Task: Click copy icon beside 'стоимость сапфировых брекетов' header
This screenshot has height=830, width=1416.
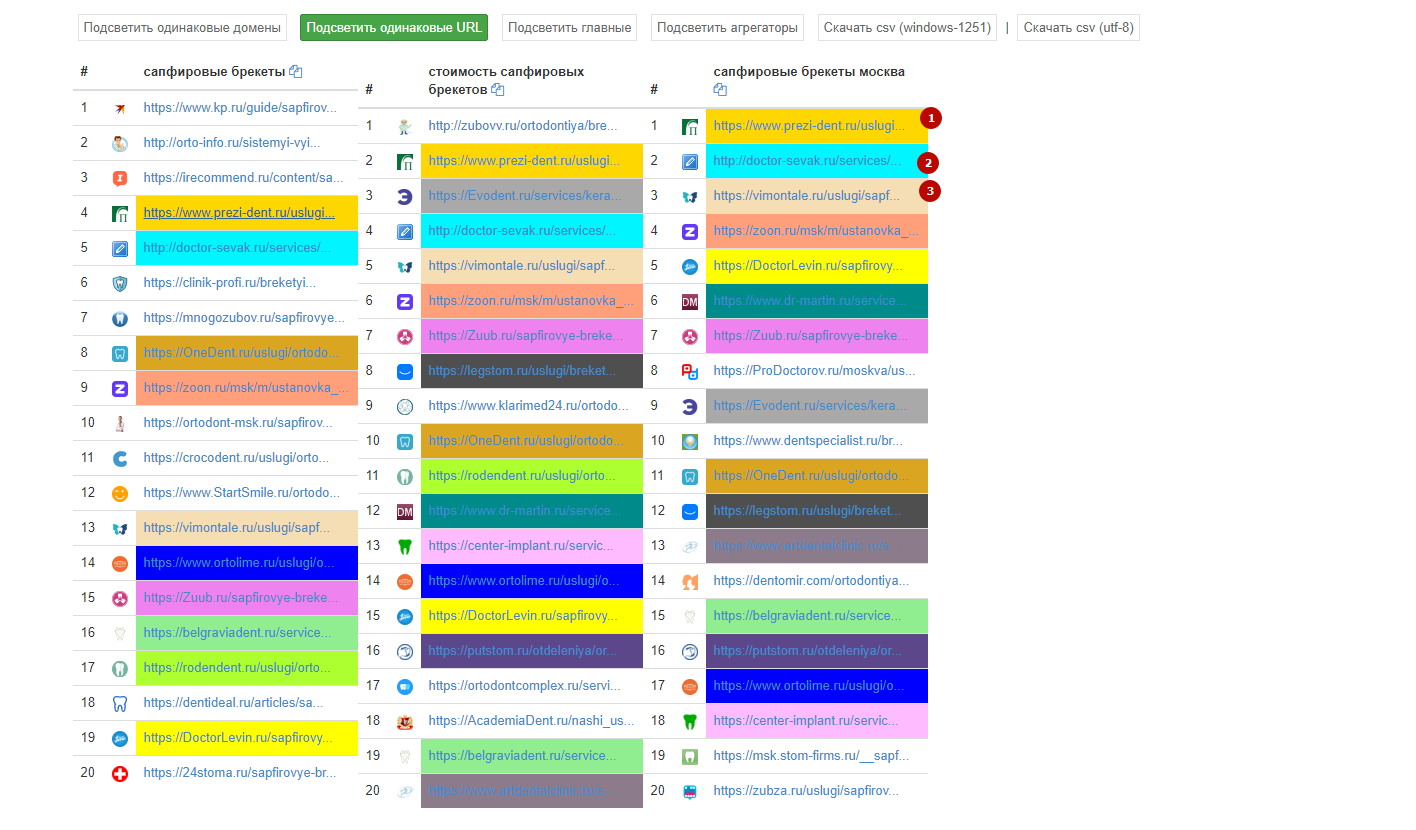Action: click(x=498, y=90)
